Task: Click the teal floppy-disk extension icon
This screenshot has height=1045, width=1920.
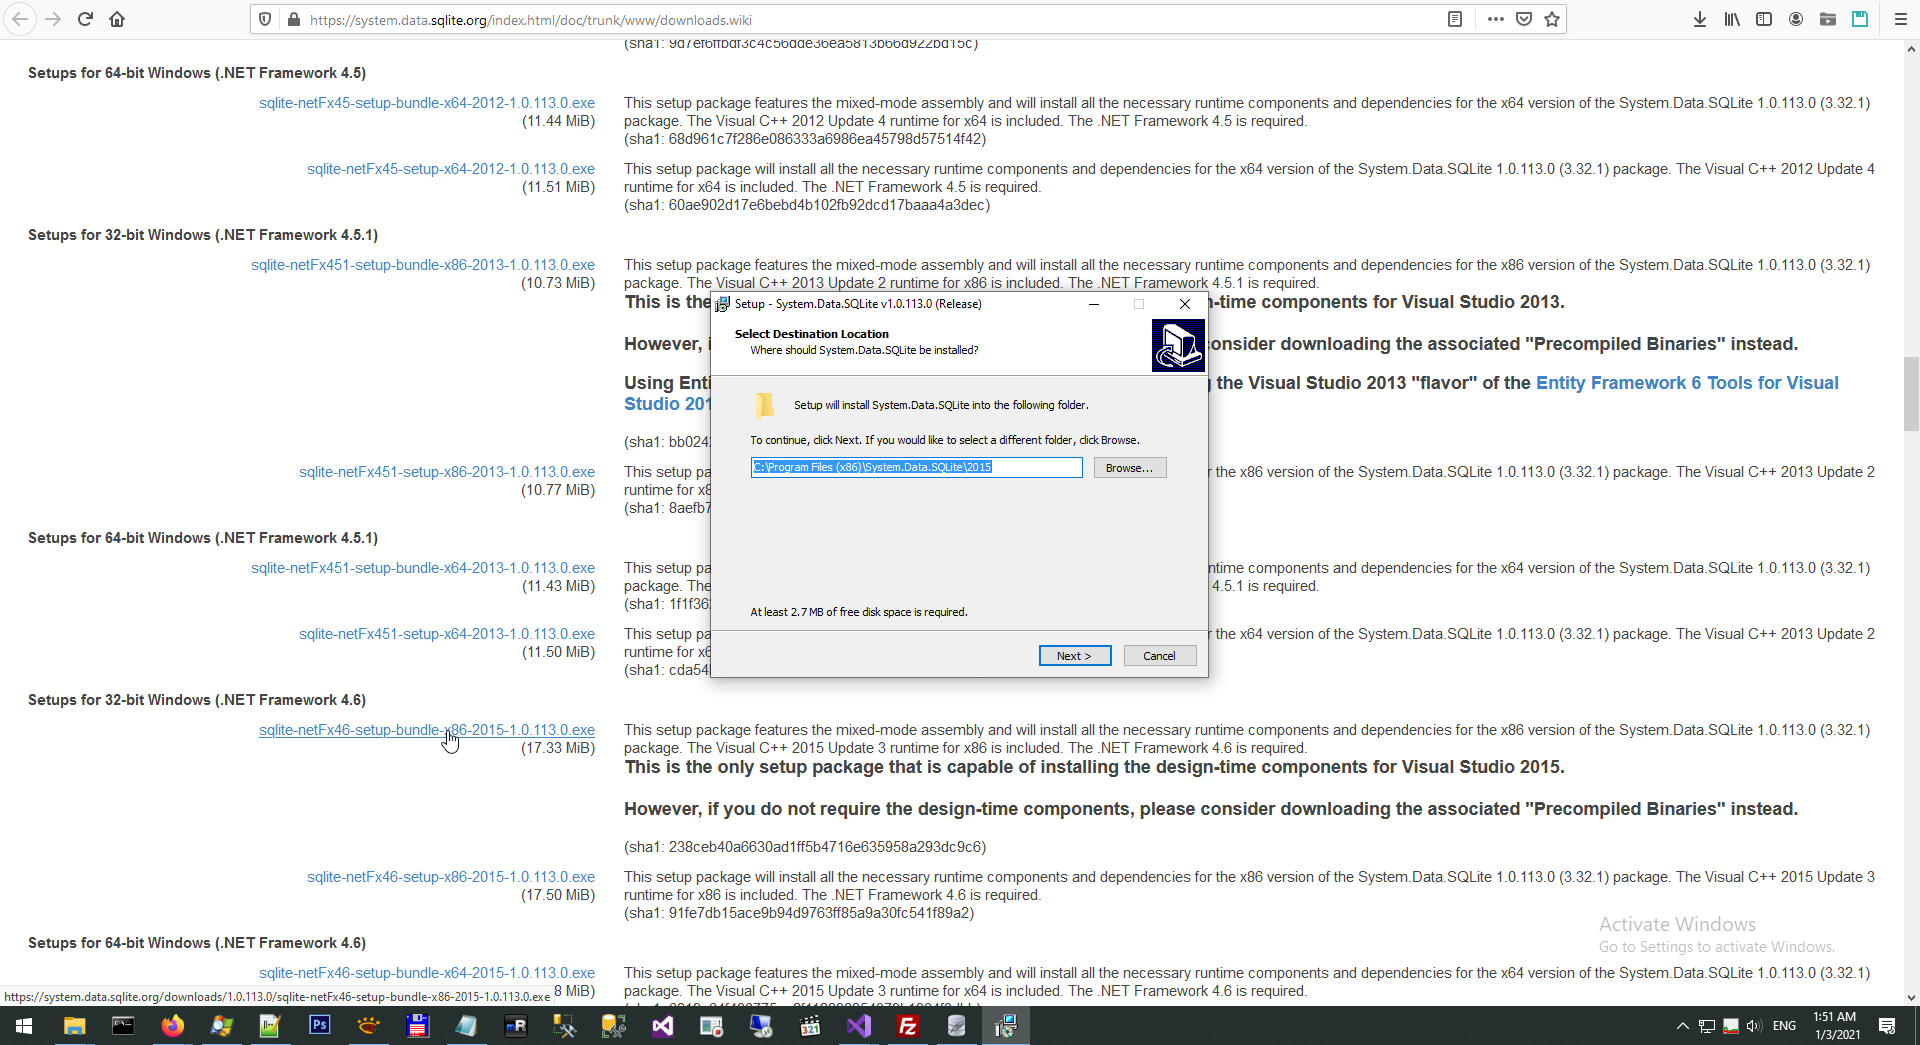Action: click(1860, 19)
